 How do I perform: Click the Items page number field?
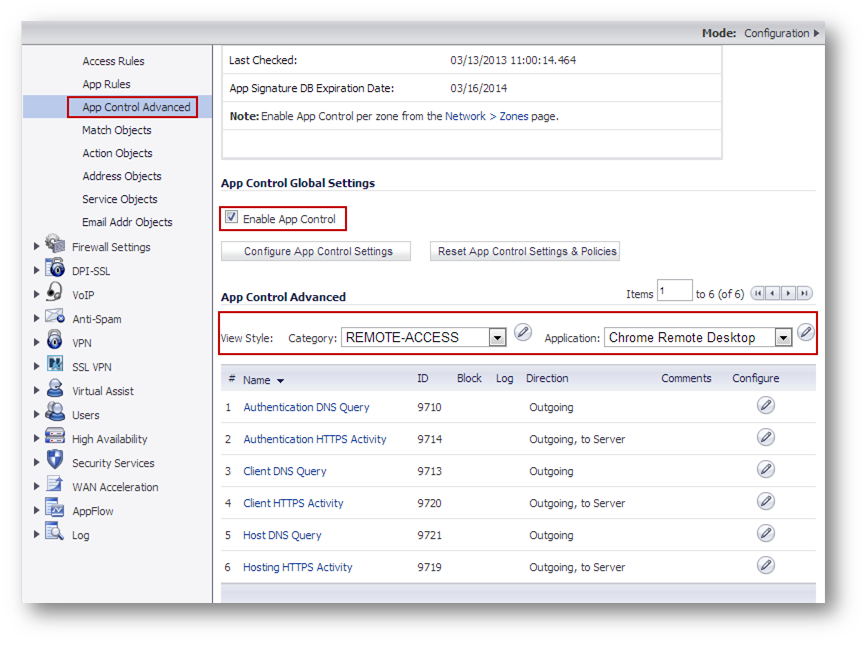[x=674, y=292]
